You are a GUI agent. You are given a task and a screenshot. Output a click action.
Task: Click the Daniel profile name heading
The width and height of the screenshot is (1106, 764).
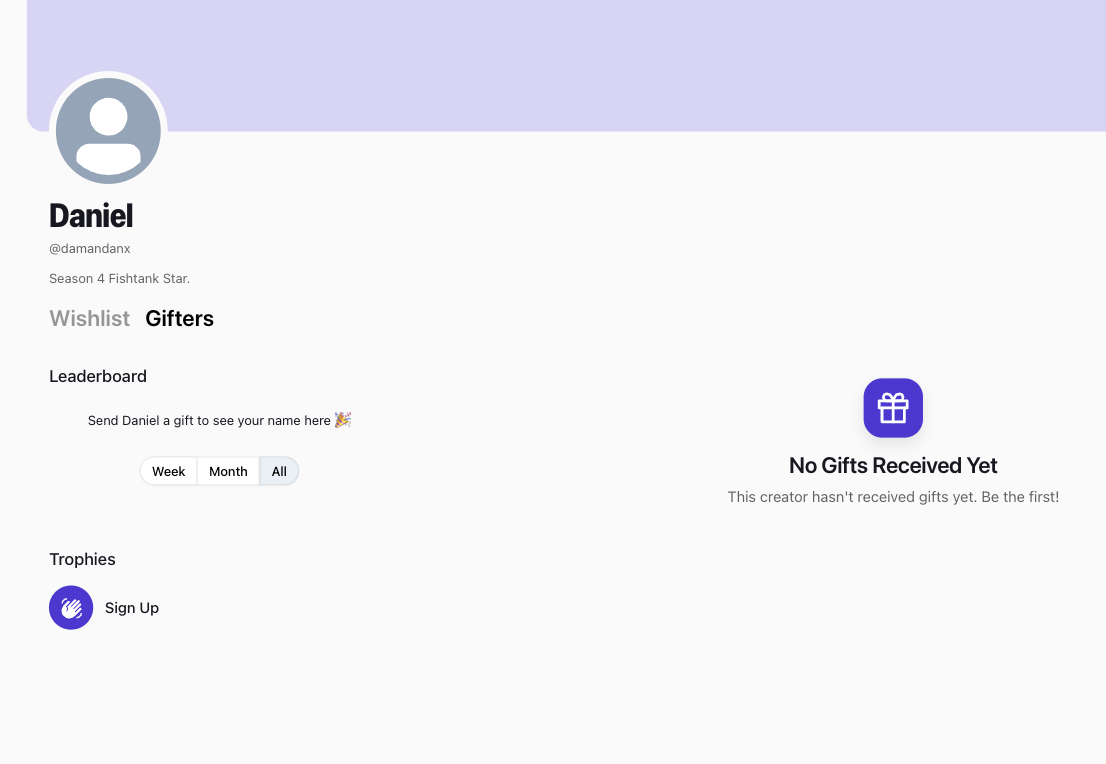point(91,215)
